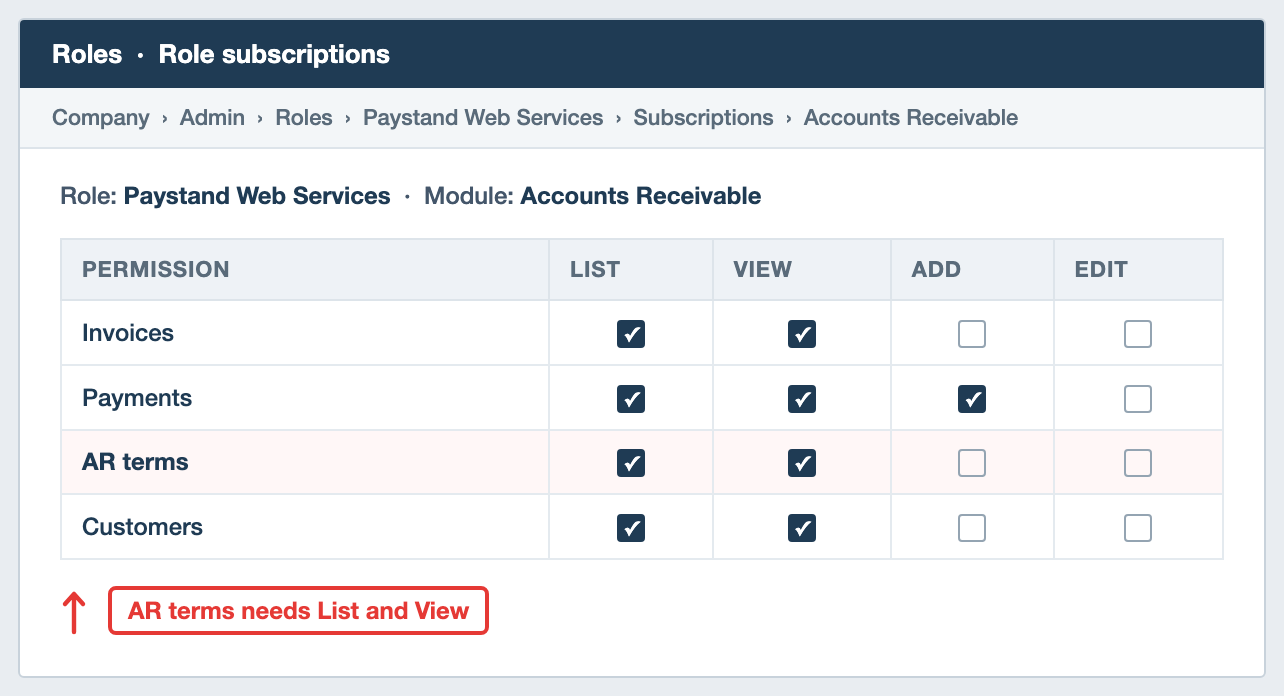This screenshot has width=1284, height=696.
Task: Select the AR terms row label
Action: point(135,462)
